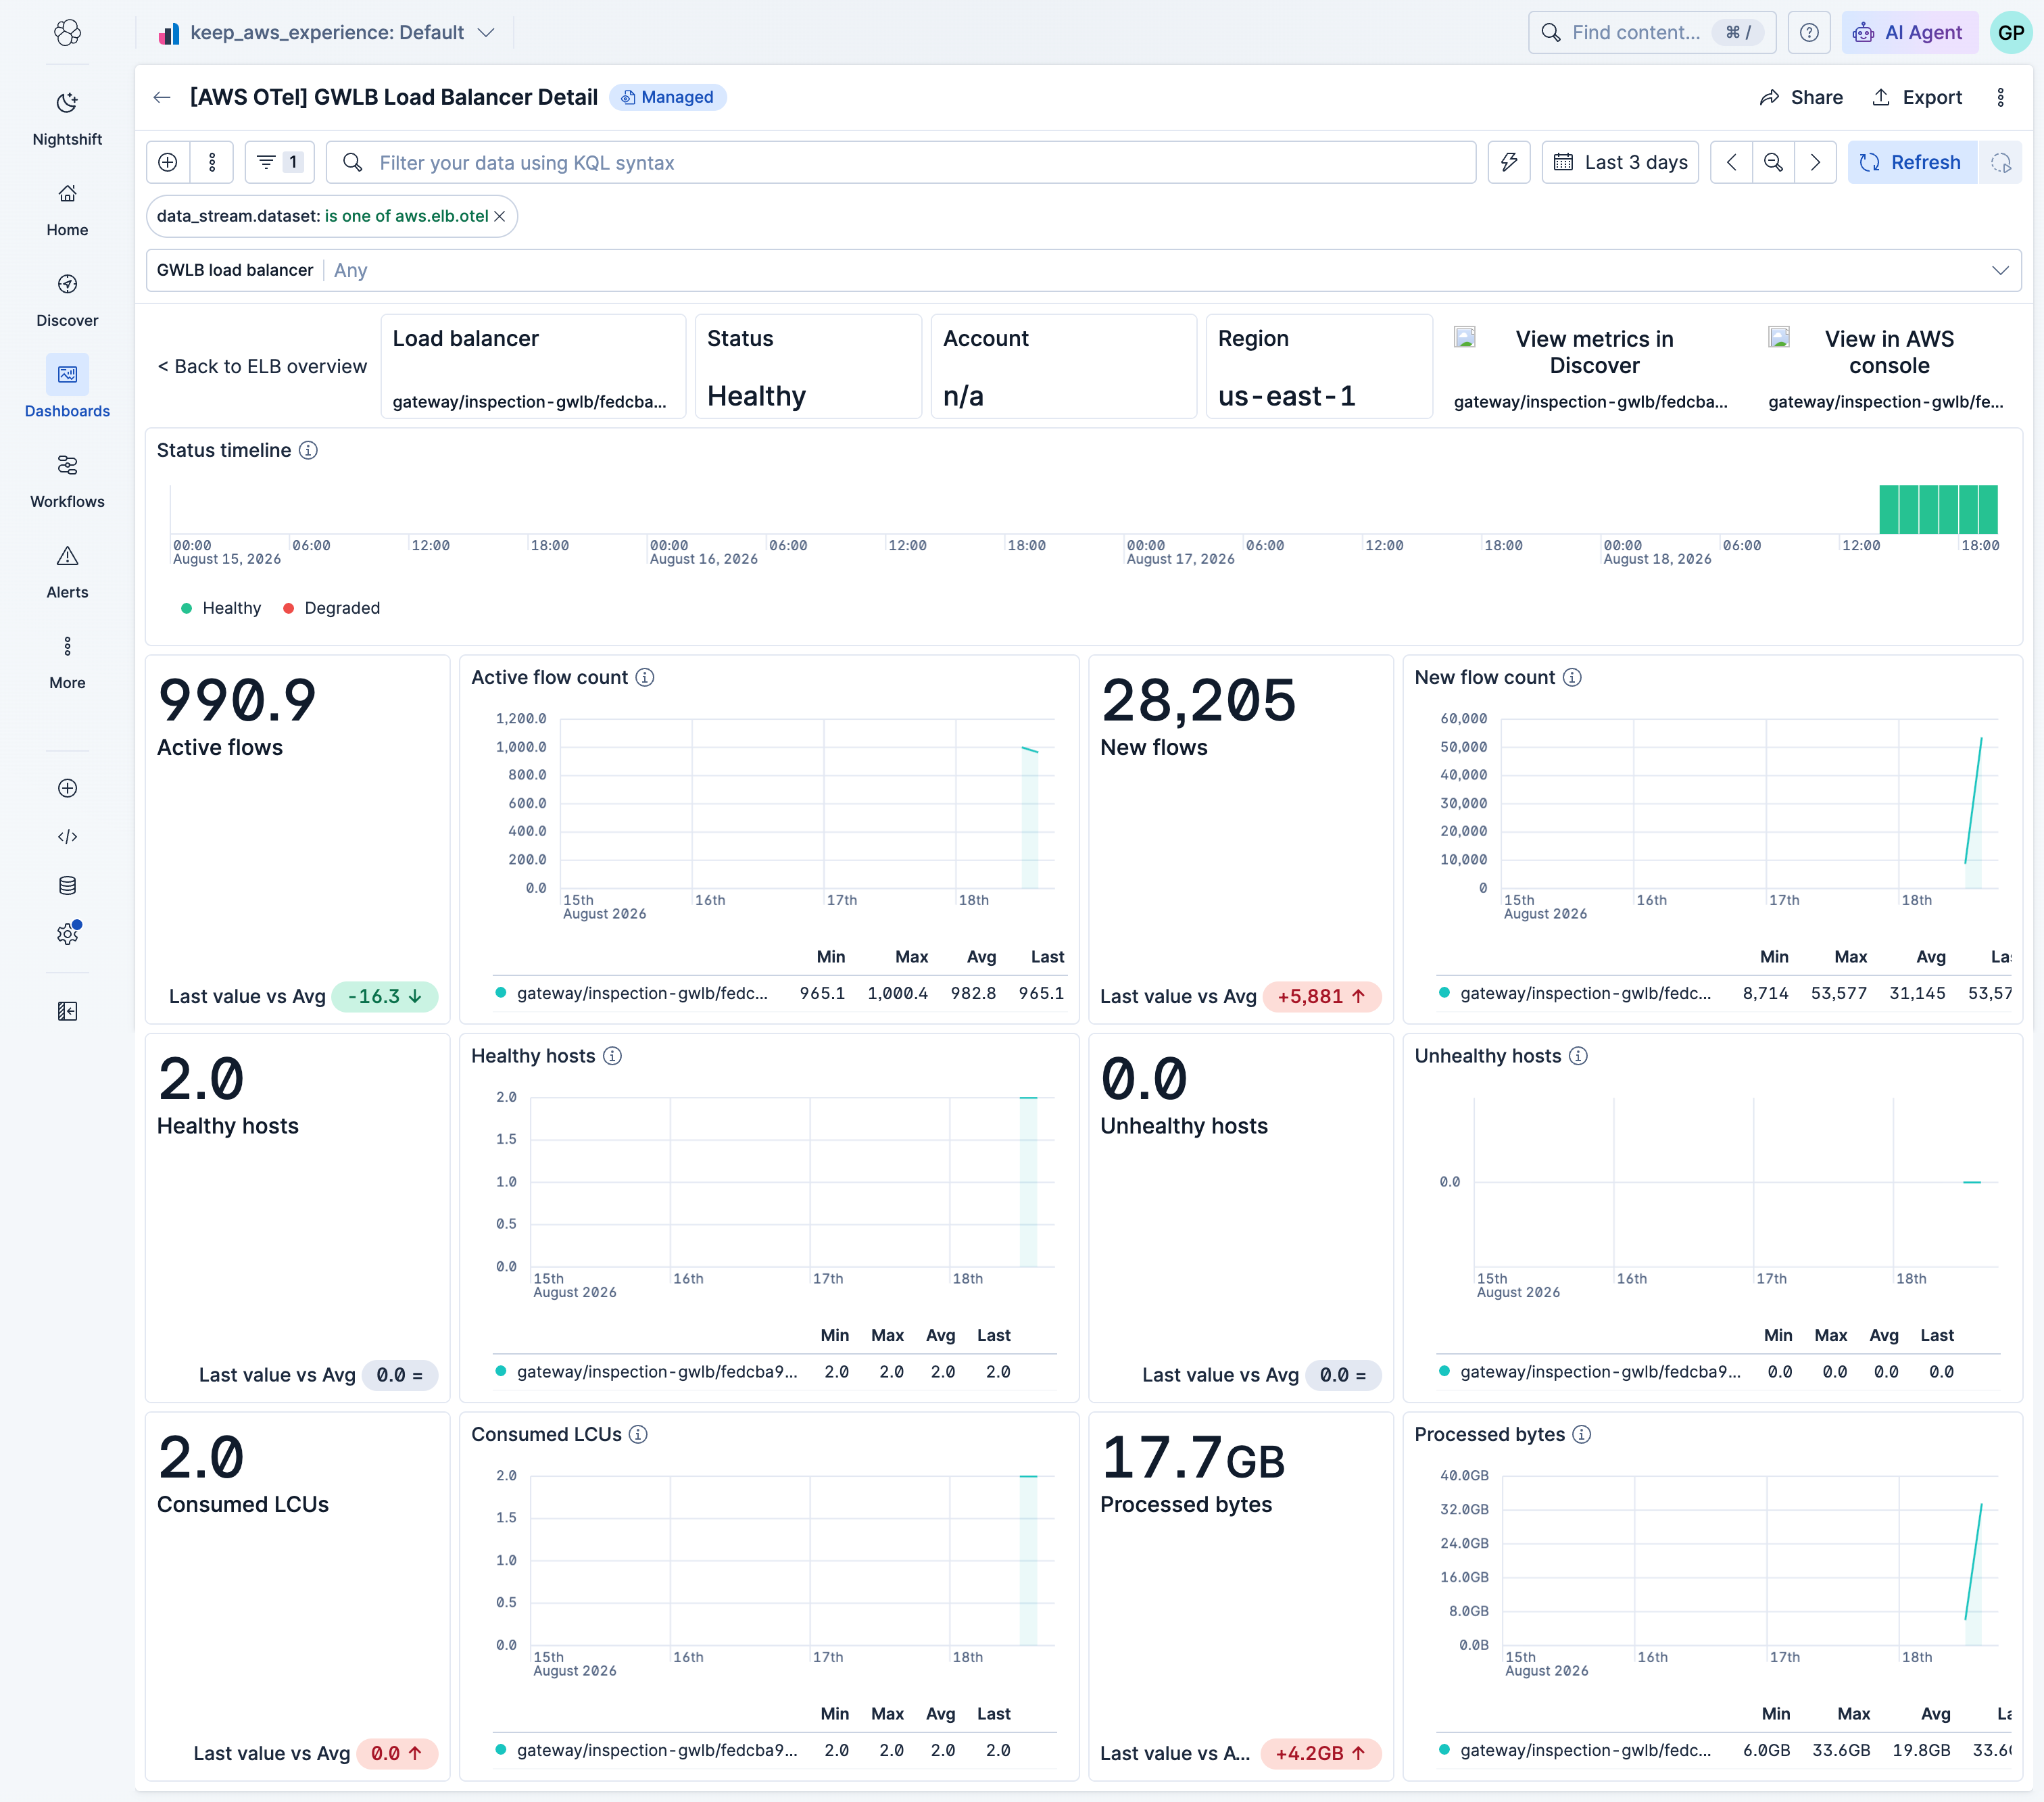The height and width of the screenshot is (1802, 2044).
Task: Focus the KQL filter query bar
Action: click(x=901, y=162)
